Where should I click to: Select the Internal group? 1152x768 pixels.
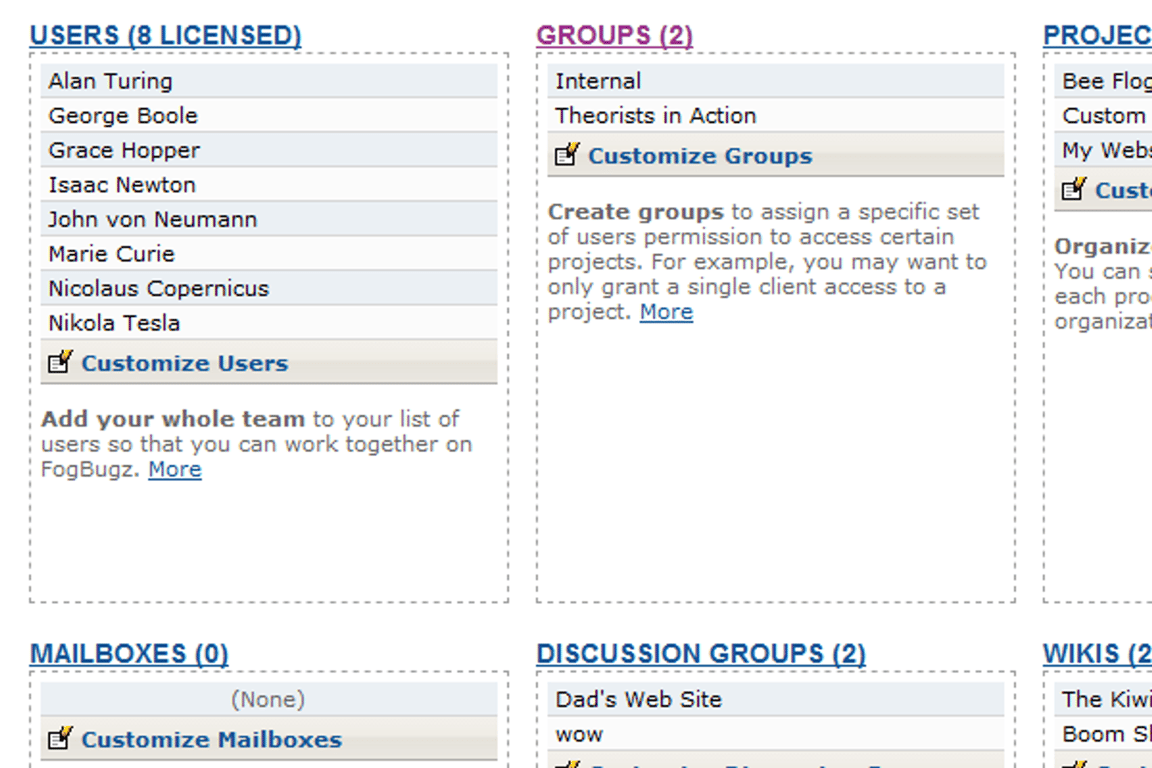coord(776,81)
